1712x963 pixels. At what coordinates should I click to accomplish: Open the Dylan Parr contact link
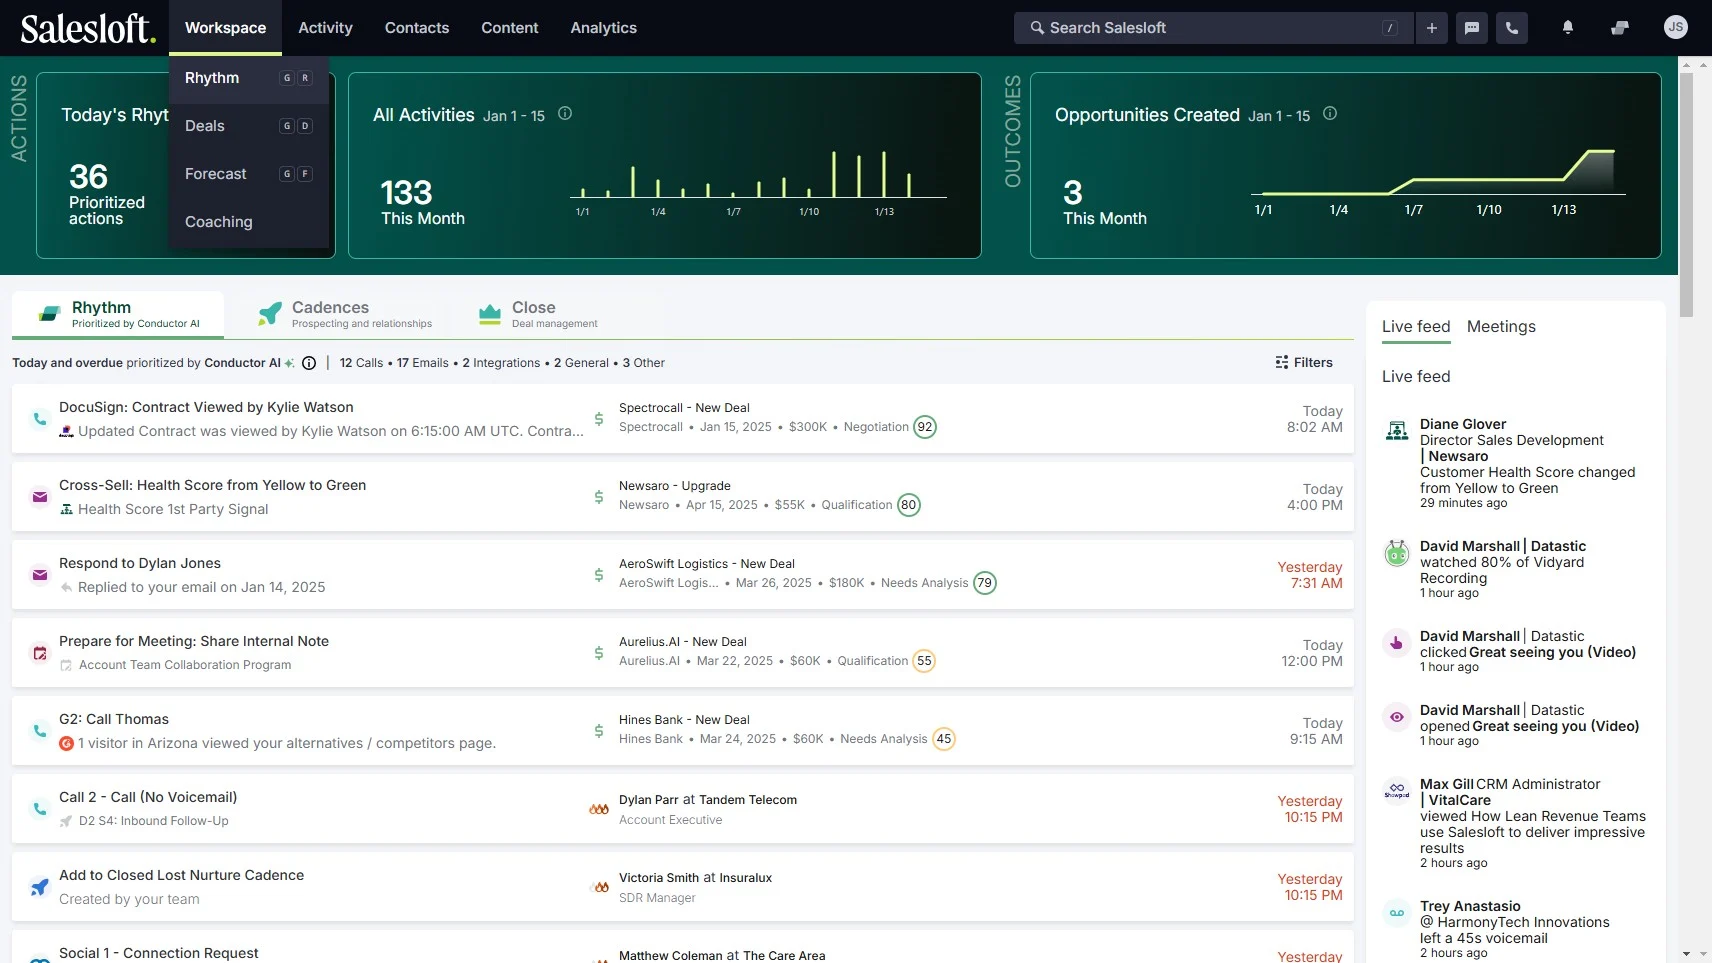[649, 800]
